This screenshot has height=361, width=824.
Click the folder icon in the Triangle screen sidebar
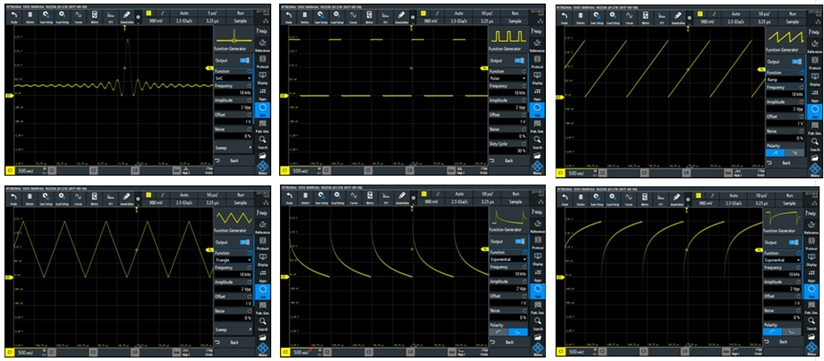pos(262,337)
